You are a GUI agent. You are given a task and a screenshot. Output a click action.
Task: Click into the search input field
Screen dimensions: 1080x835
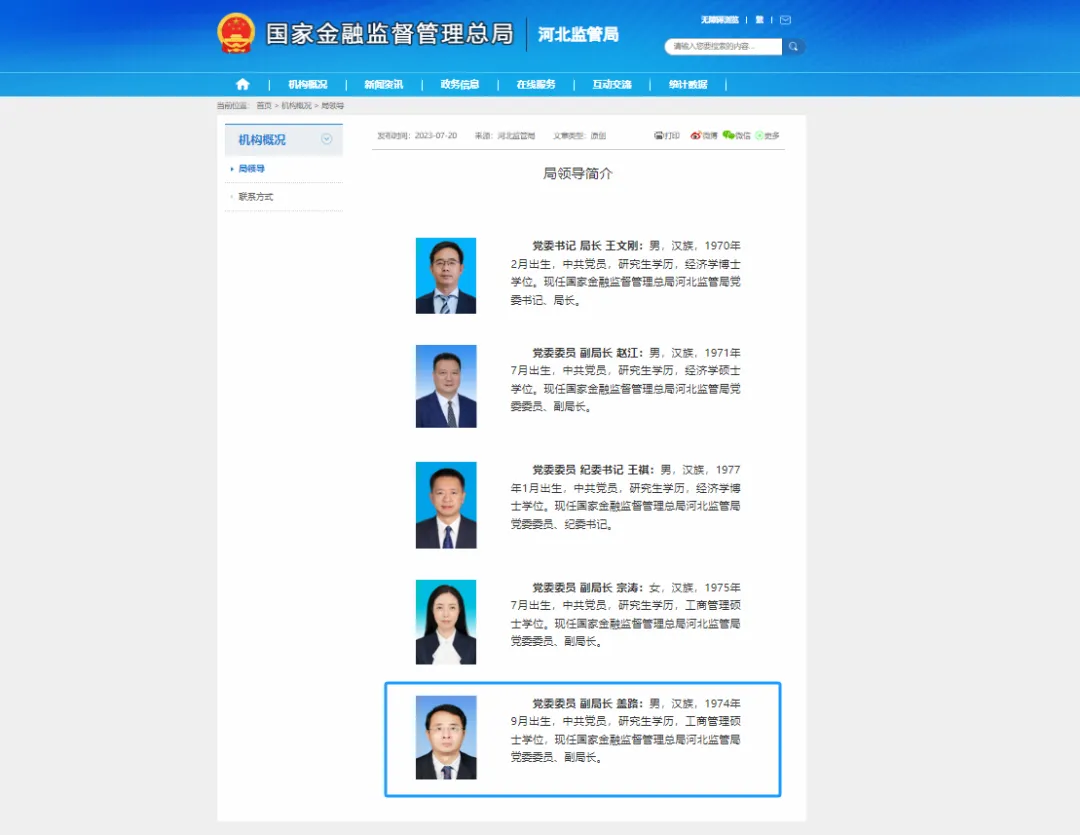tap(722, 46)
